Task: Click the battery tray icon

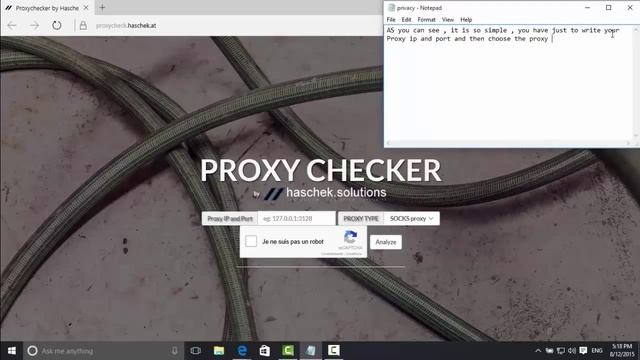Action: pos(549,351)
